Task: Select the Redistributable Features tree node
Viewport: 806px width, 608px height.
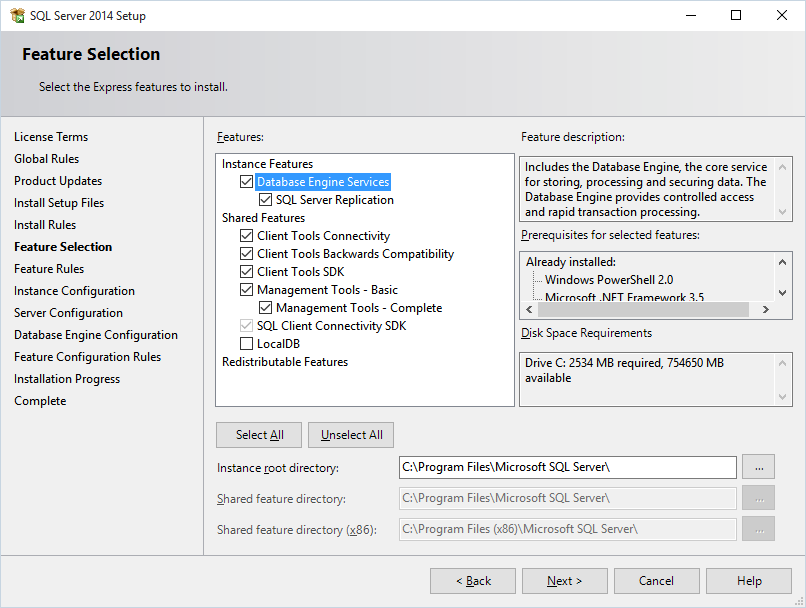Action: pyautogui.click(x=285, y=362)
